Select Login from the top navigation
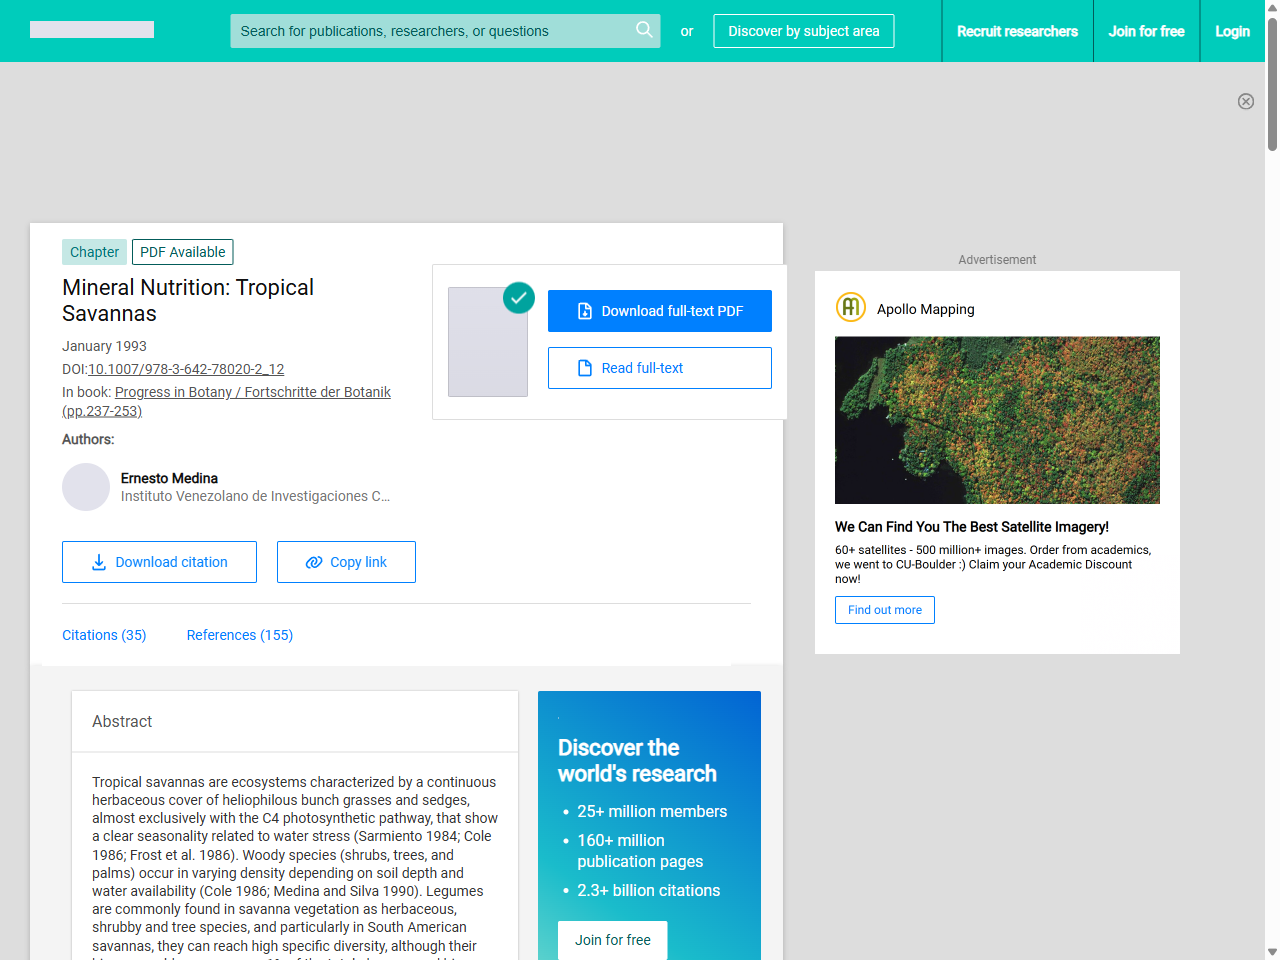The image size is (1280, 960). (x=1232, y=31)
